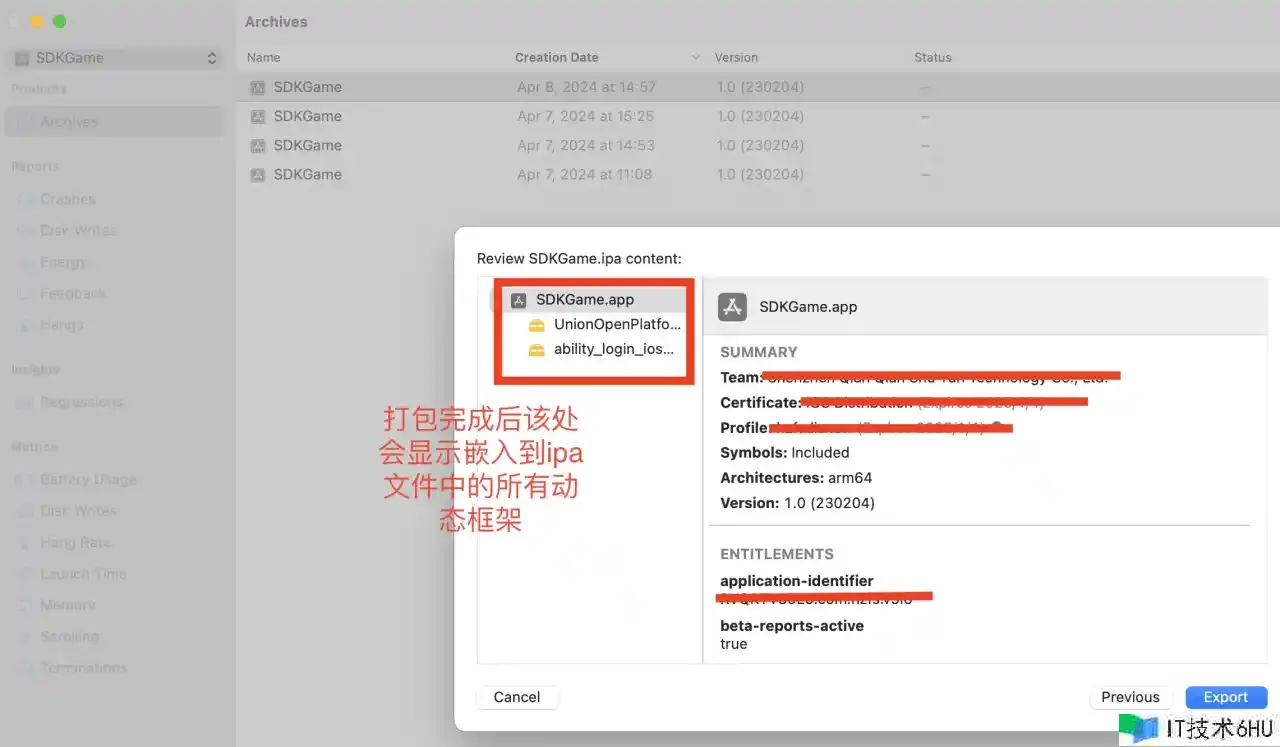Viewport: 1280px width, 747px height.
Task: Click the Review SDKGame.ipa content label
Action: point(579,259)
